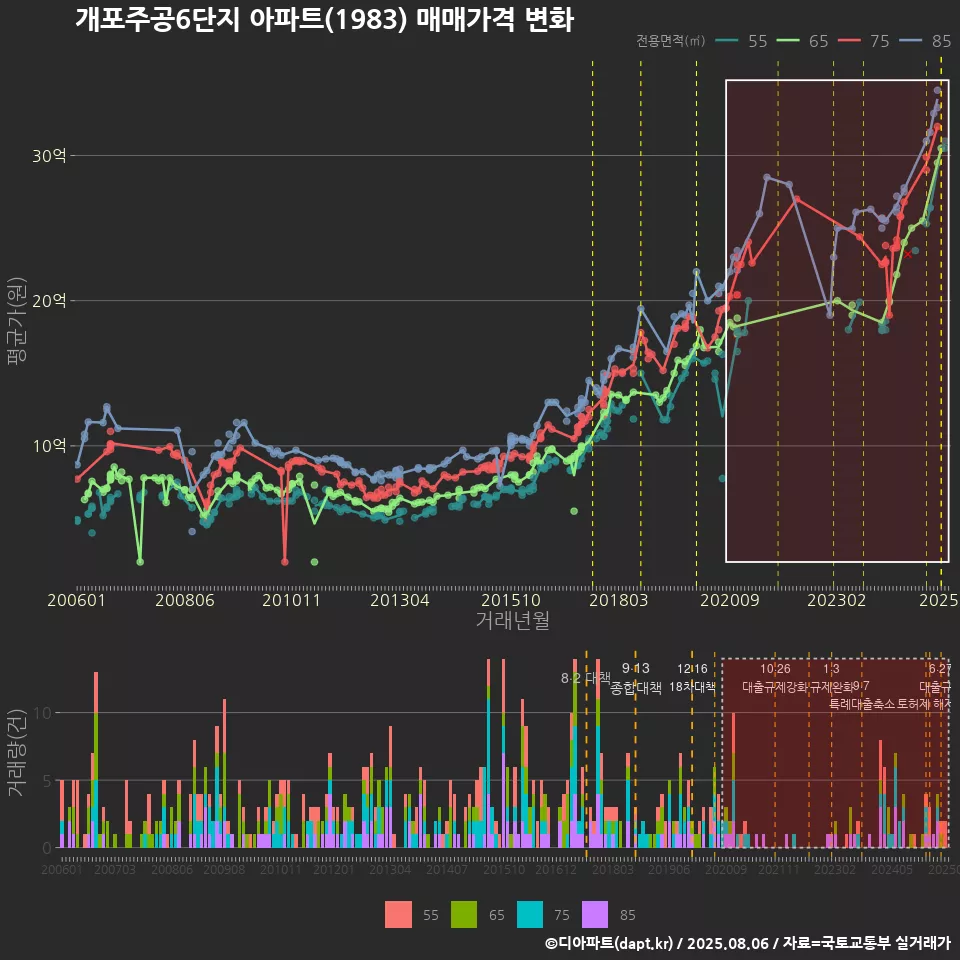The height and width of the screenshot is (960, 960).
Task: Select the green 65 swatch in bottom legend
Action: (x=463, y=915)
